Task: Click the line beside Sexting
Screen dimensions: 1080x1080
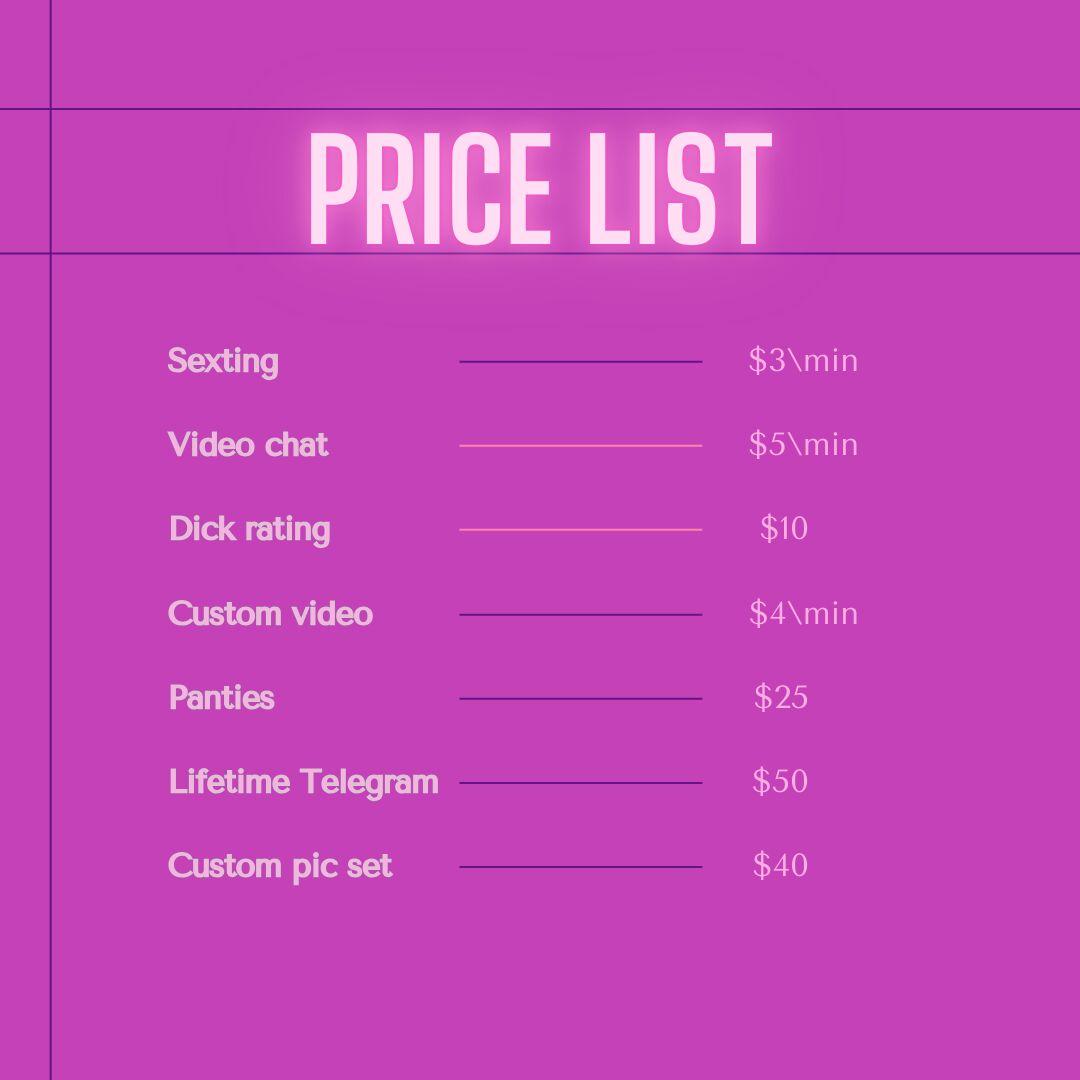Action: (x=581, y=362)
